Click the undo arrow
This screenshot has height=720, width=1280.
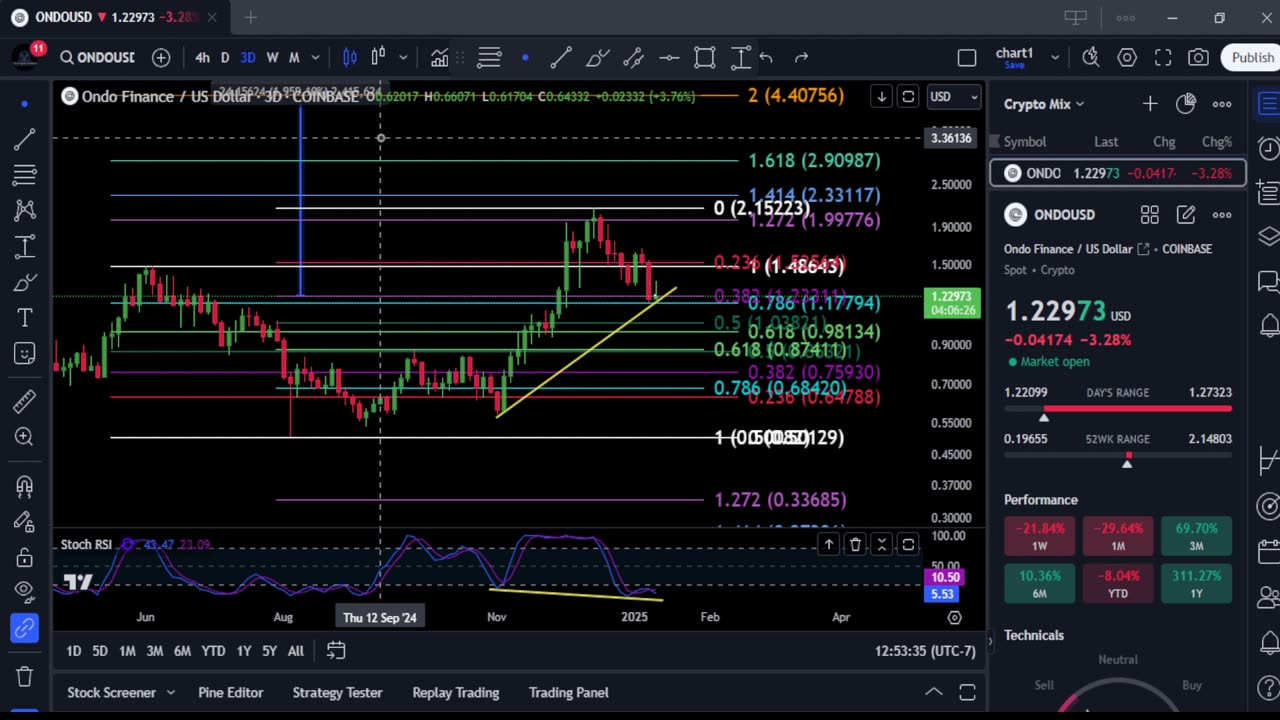766,57
